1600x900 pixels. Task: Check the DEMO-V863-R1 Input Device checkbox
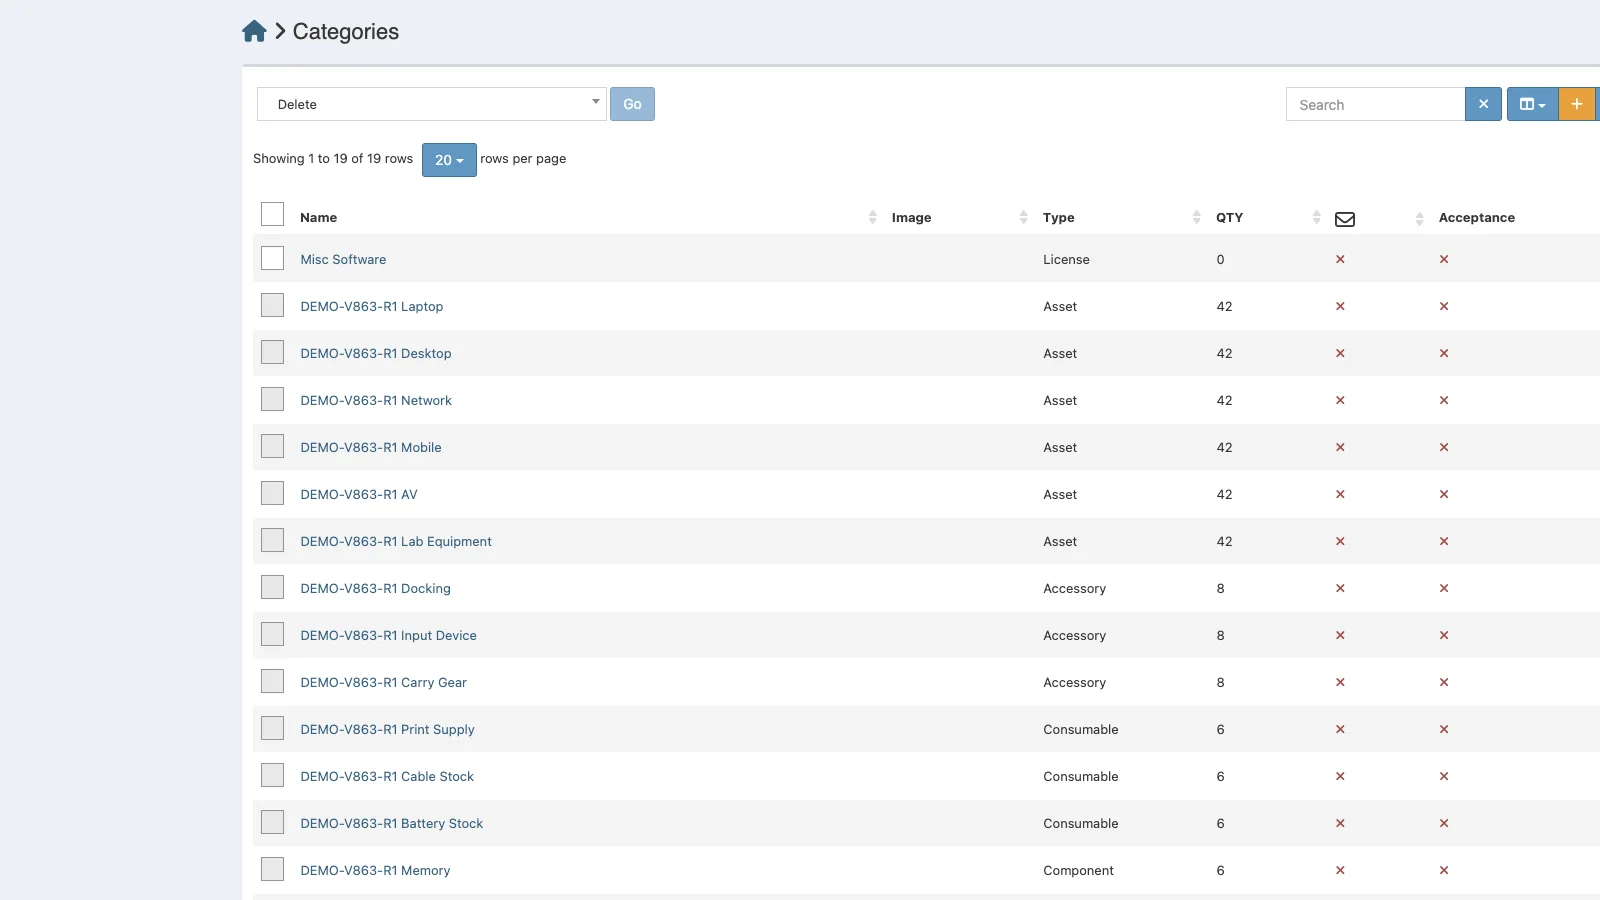[x=272, y=634]
